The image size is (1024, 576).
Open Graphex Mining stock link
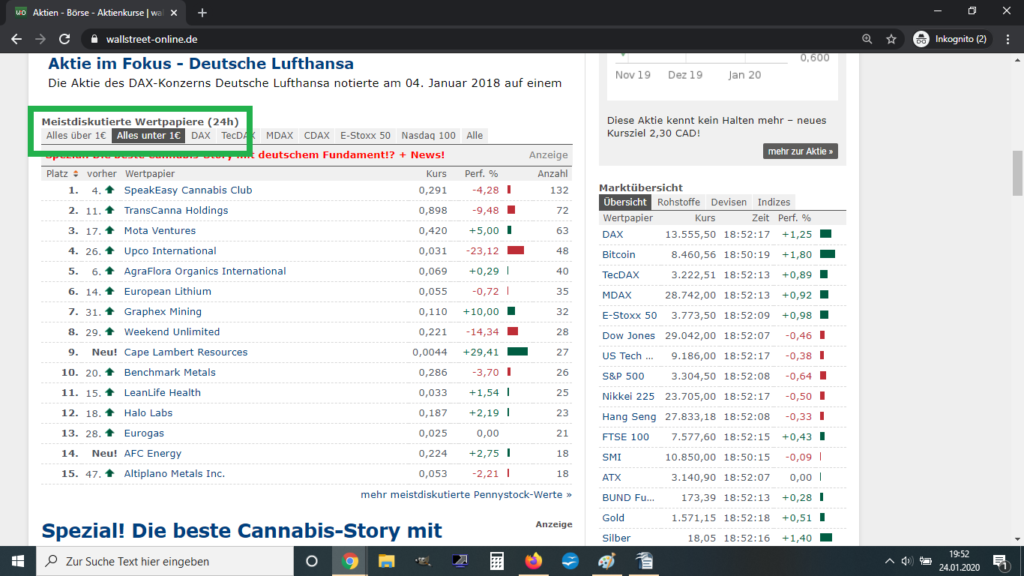click(x=163, y=312)
